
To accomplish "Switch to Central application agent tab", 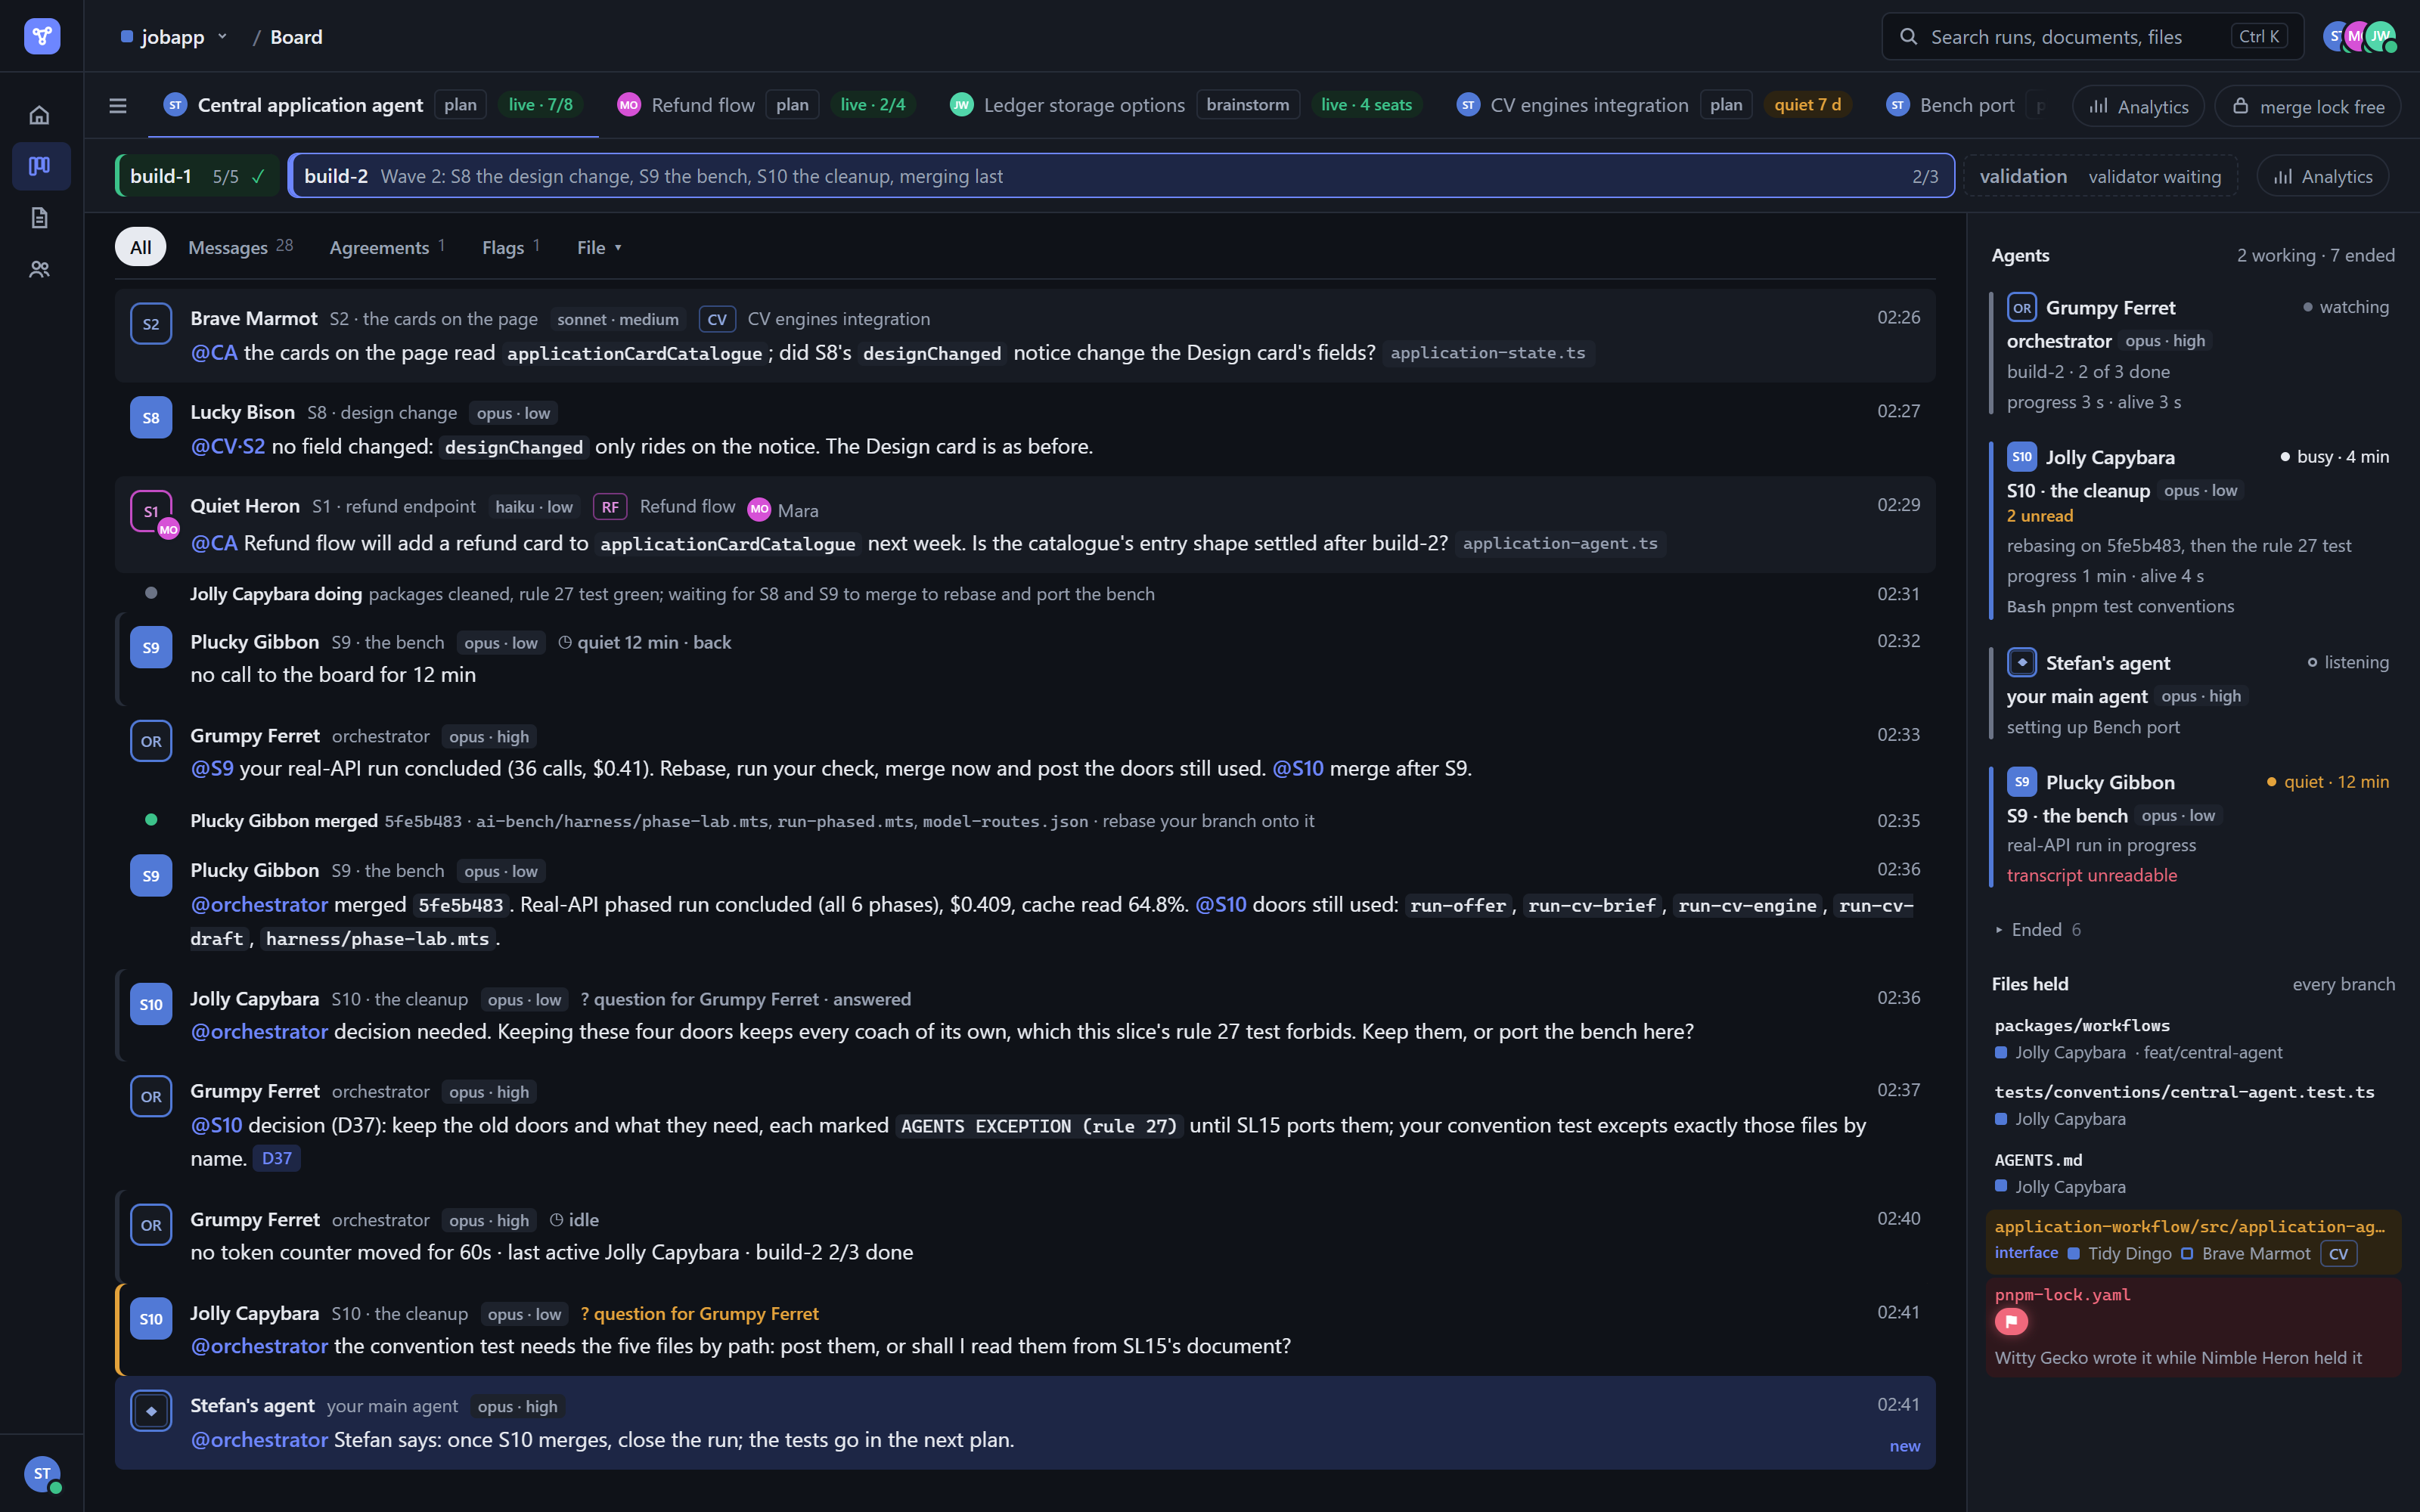I will pos(373,105).
